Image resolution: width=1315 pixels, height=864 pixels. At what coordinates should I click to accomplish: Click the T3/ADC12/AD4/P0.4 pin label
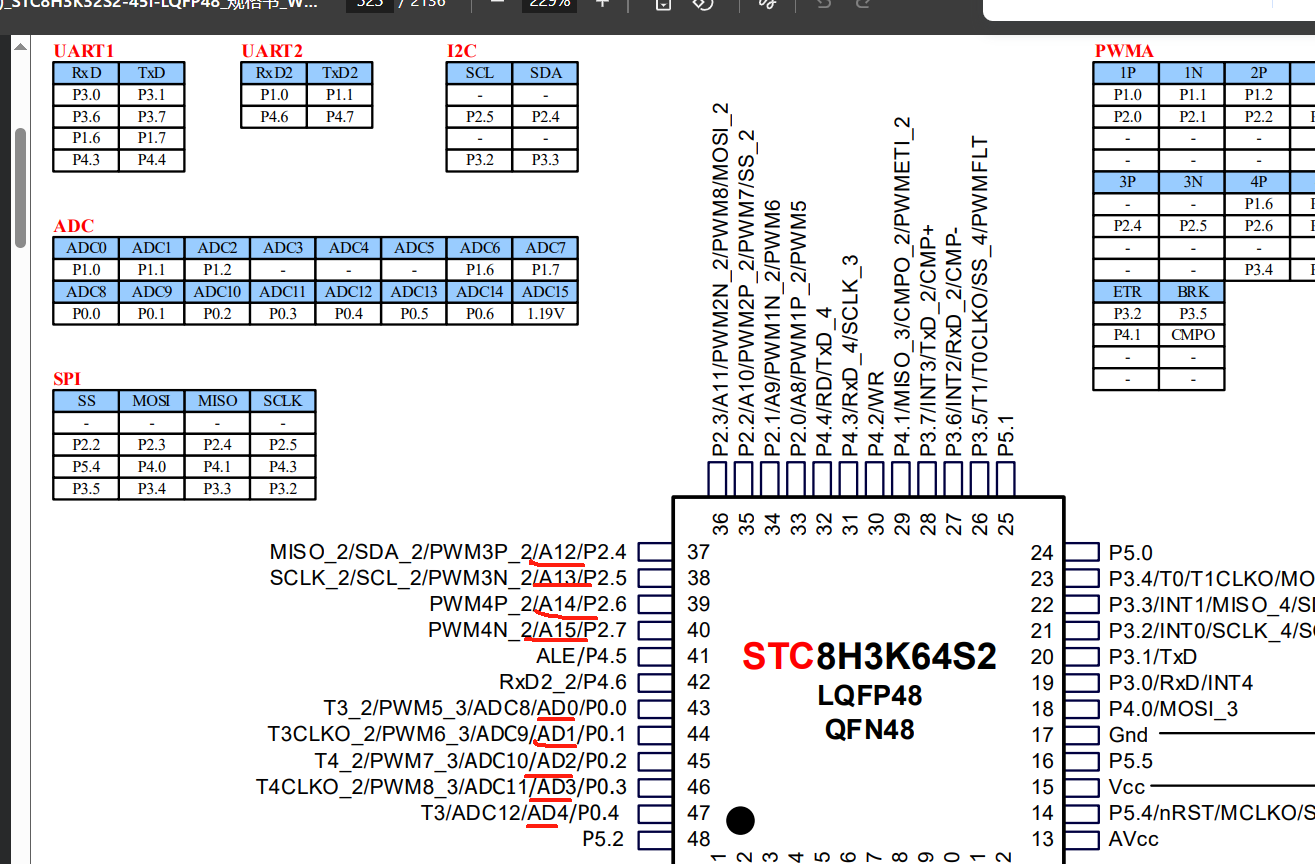(x=521, y=813)
